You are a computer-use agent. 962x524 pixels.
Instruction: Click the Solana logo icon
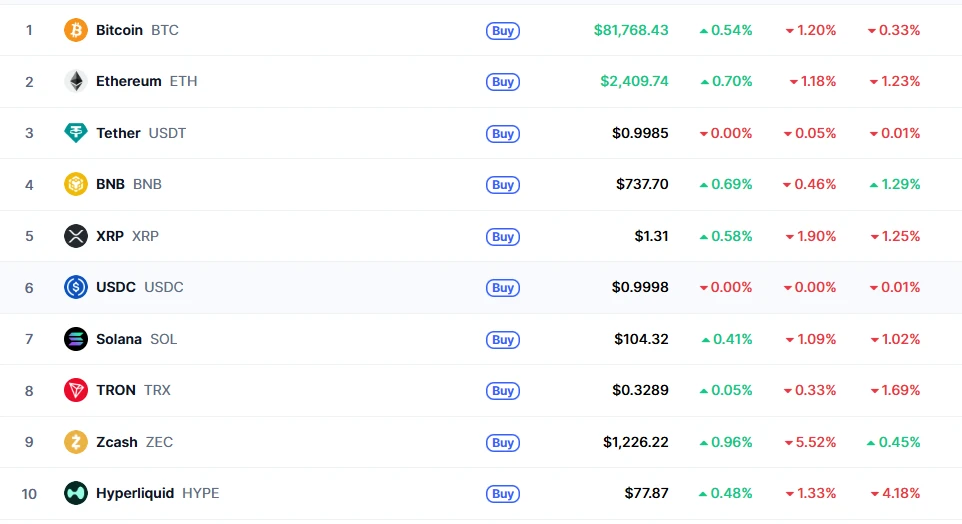(x=75, y=339)
